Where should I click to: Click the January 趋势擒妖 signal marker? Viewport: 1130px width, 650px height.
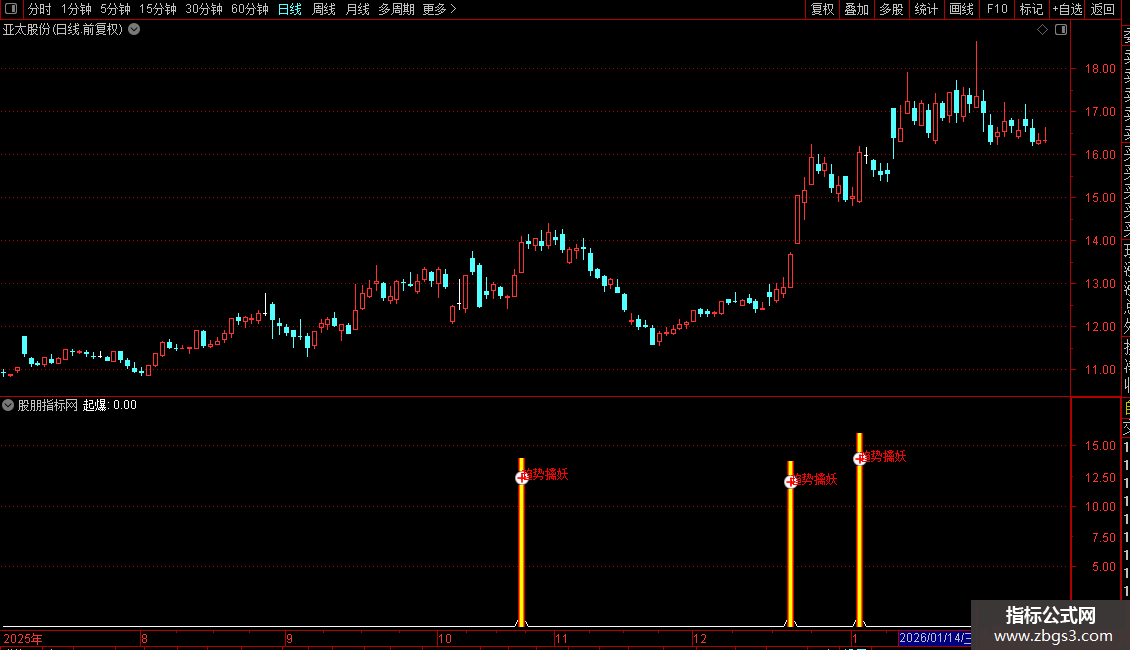(x=860, y=458)
